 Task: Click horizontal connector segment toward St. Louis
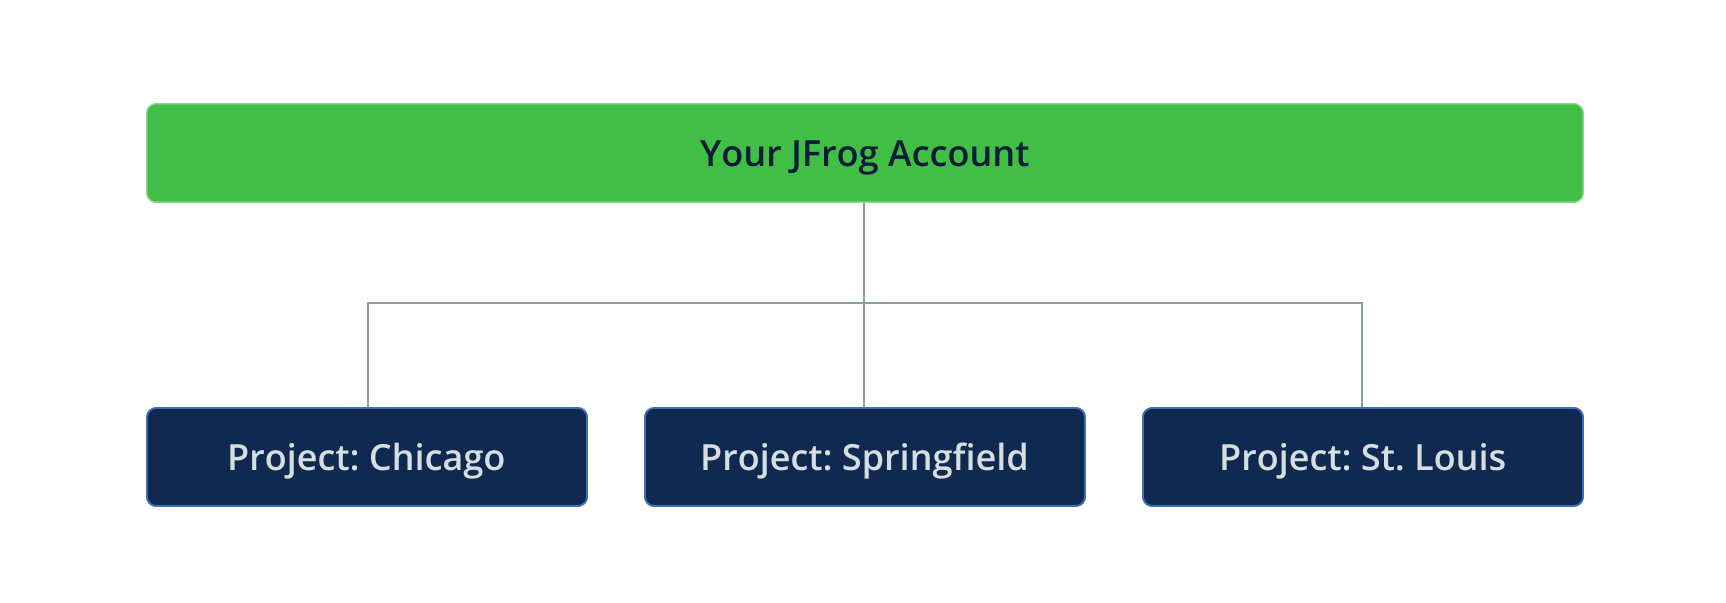1113,303
